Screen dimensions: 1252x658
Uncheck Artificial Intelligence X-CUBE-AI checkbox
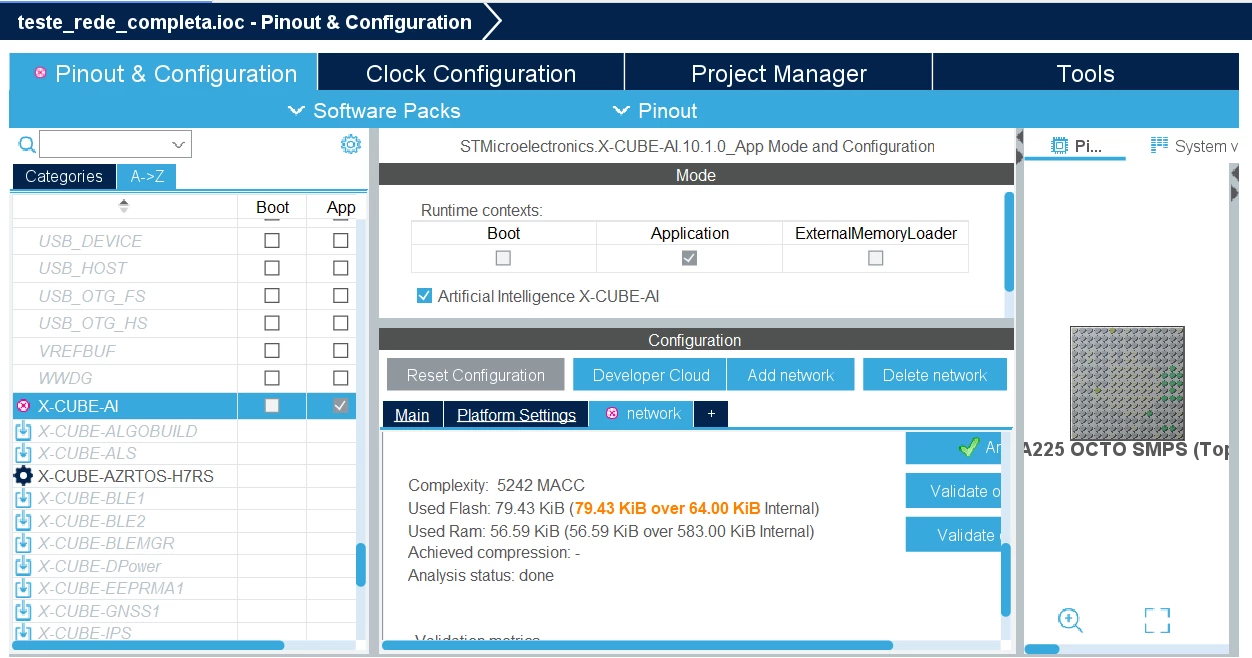pos(424,296)
